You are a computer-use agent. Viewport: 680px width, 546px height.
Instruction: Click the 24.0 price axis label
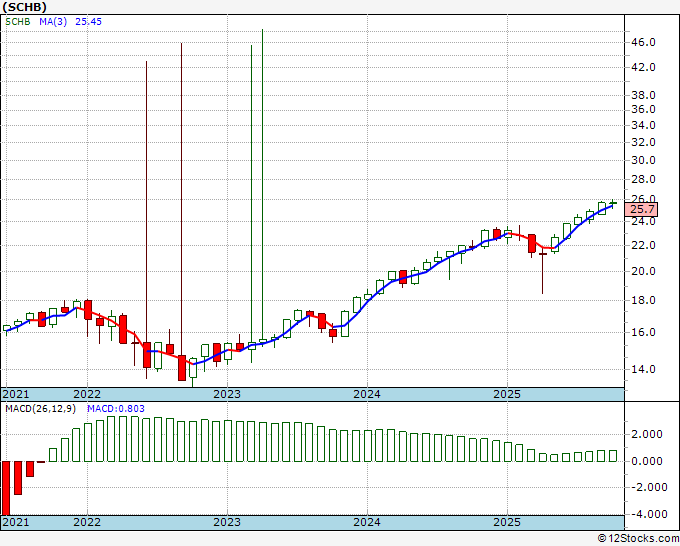643,222
